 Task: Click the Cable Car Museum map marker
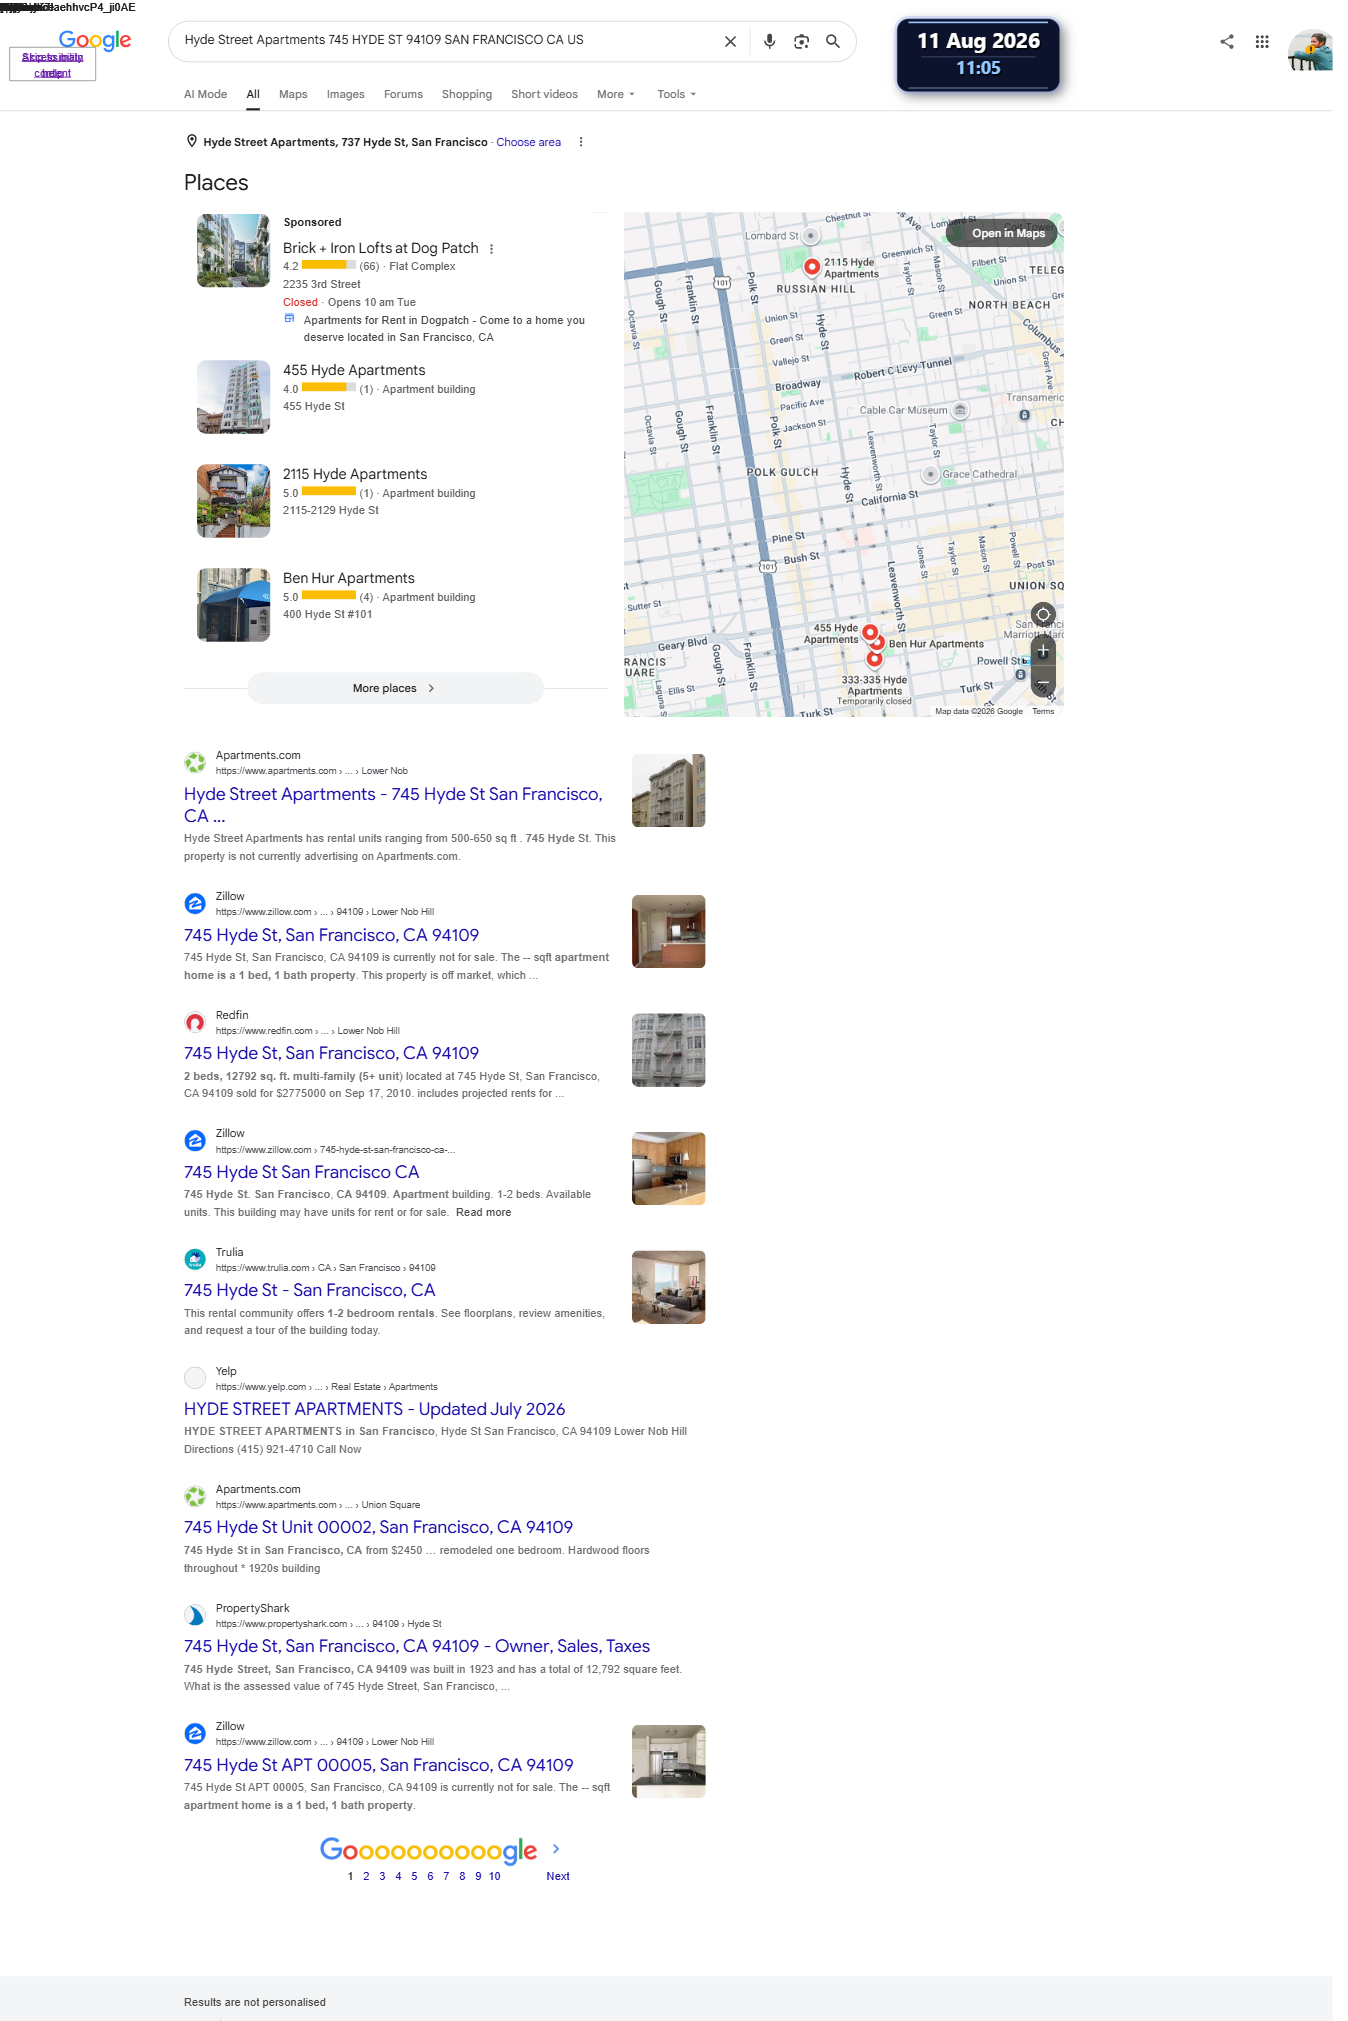[x=960, y=410]
